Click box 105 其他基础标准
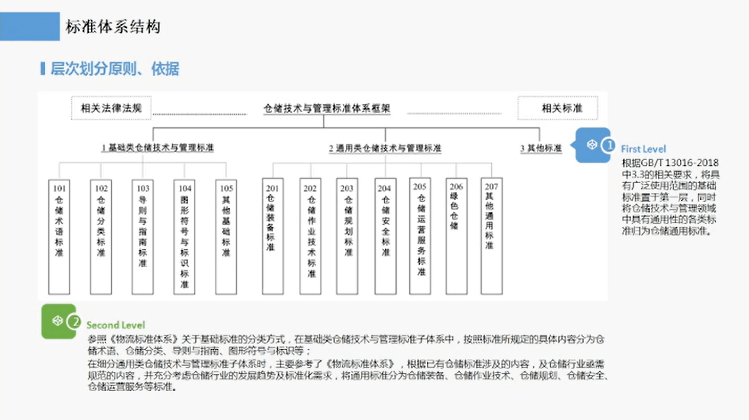 (x=226, y=237)
